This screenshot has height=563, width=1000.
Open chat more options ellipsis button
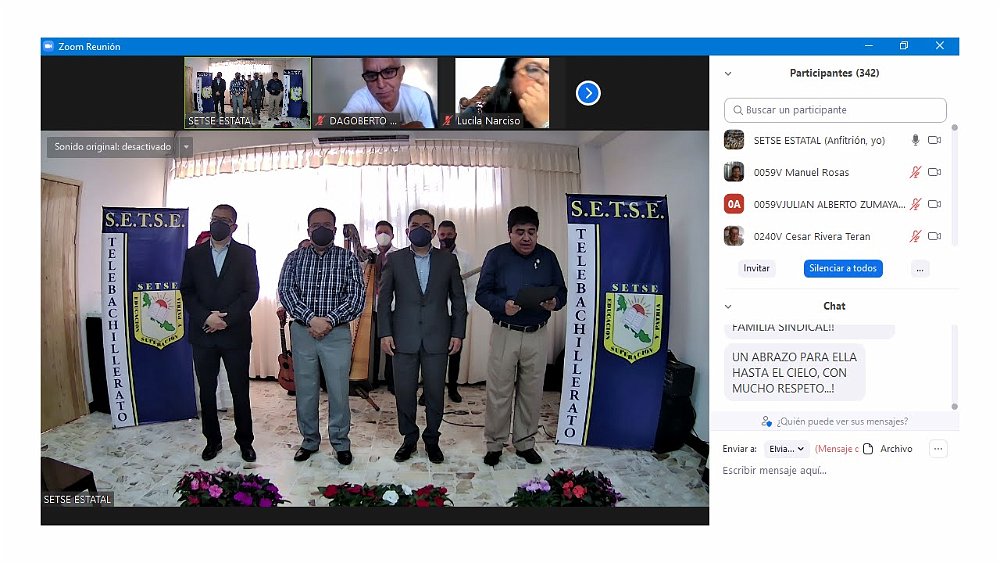click(938, 449)
